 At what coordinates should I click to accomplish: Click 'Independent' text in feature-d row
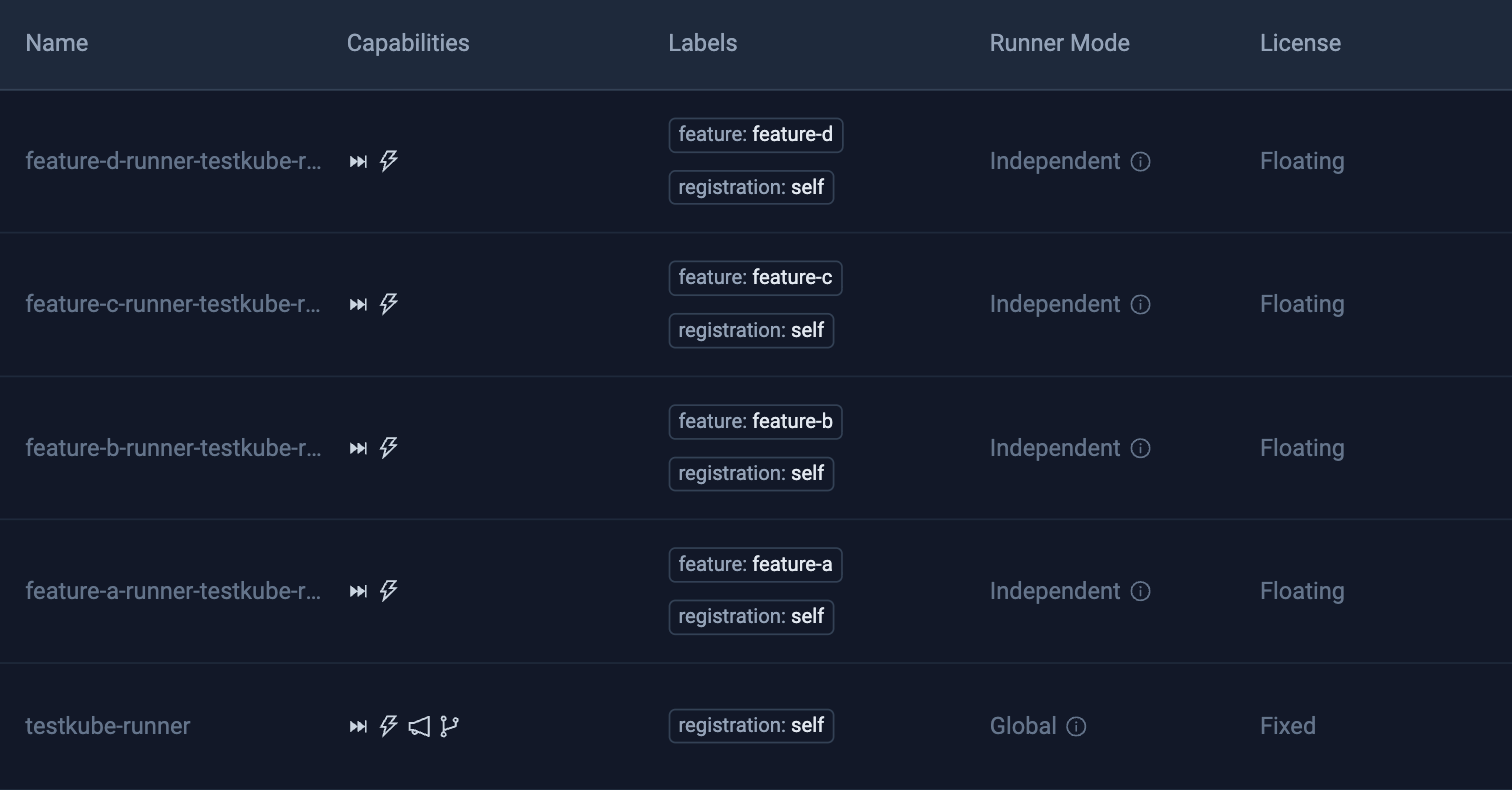1055,161
